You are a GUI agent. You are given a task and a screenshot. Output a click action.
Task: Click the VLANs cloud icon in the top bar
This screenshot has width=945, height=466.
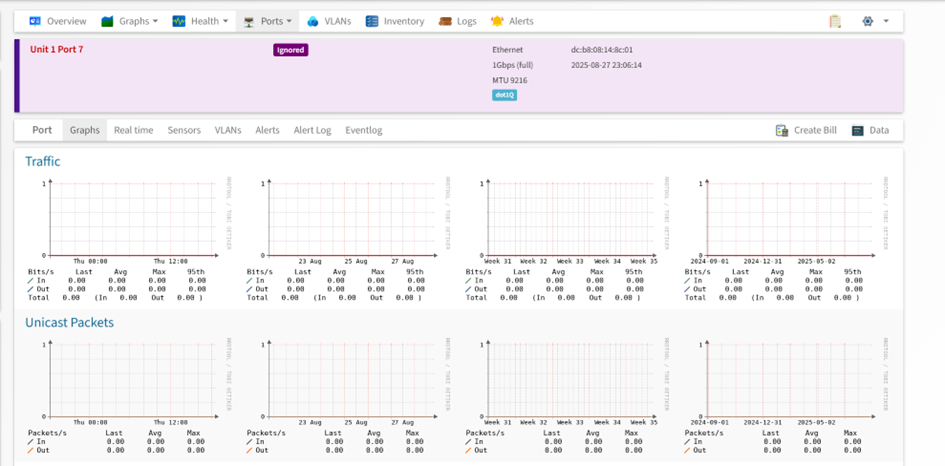tap(313, 21)
